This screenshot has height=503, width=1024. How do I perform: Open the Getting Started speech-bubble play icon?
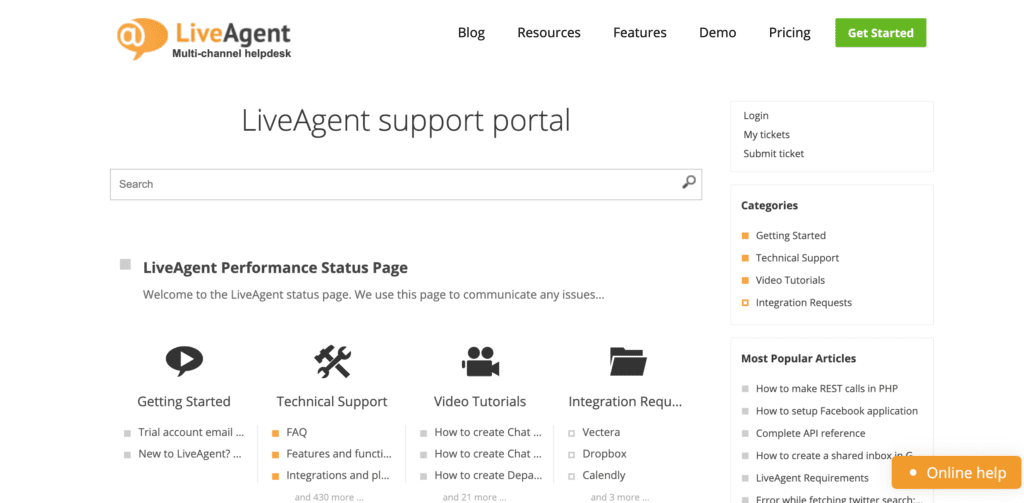pos(184,361)
